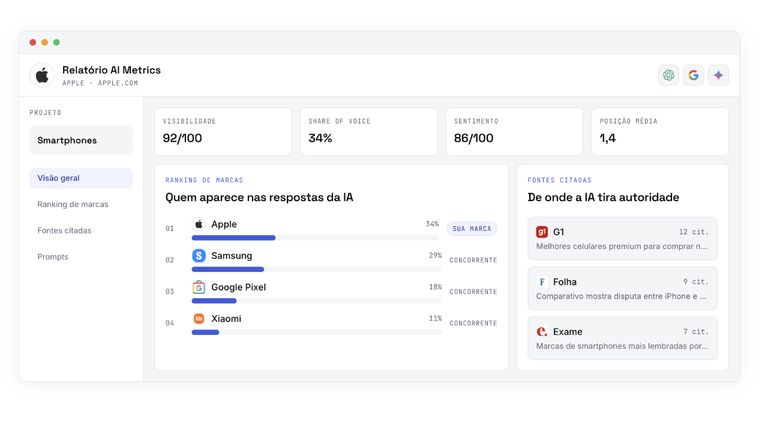Click 'Quem aparece nas respostas da IA' heading
The width and height of the screenshot is (768, 432).
tap(259, 197)
